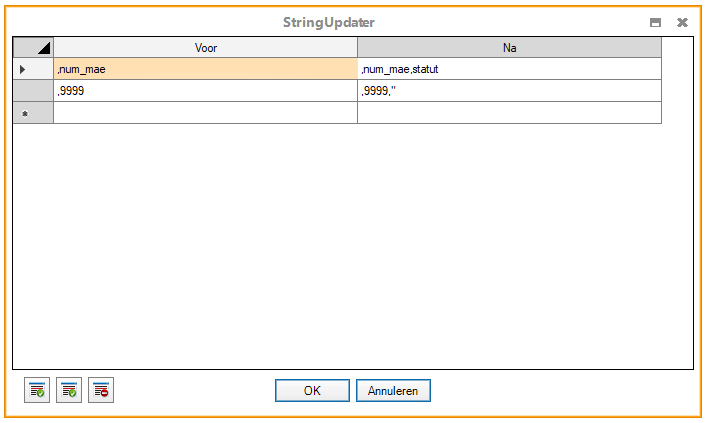
Task: Click the red-minus list icon button
Action: pyautogui.click(x=101, y=390)
